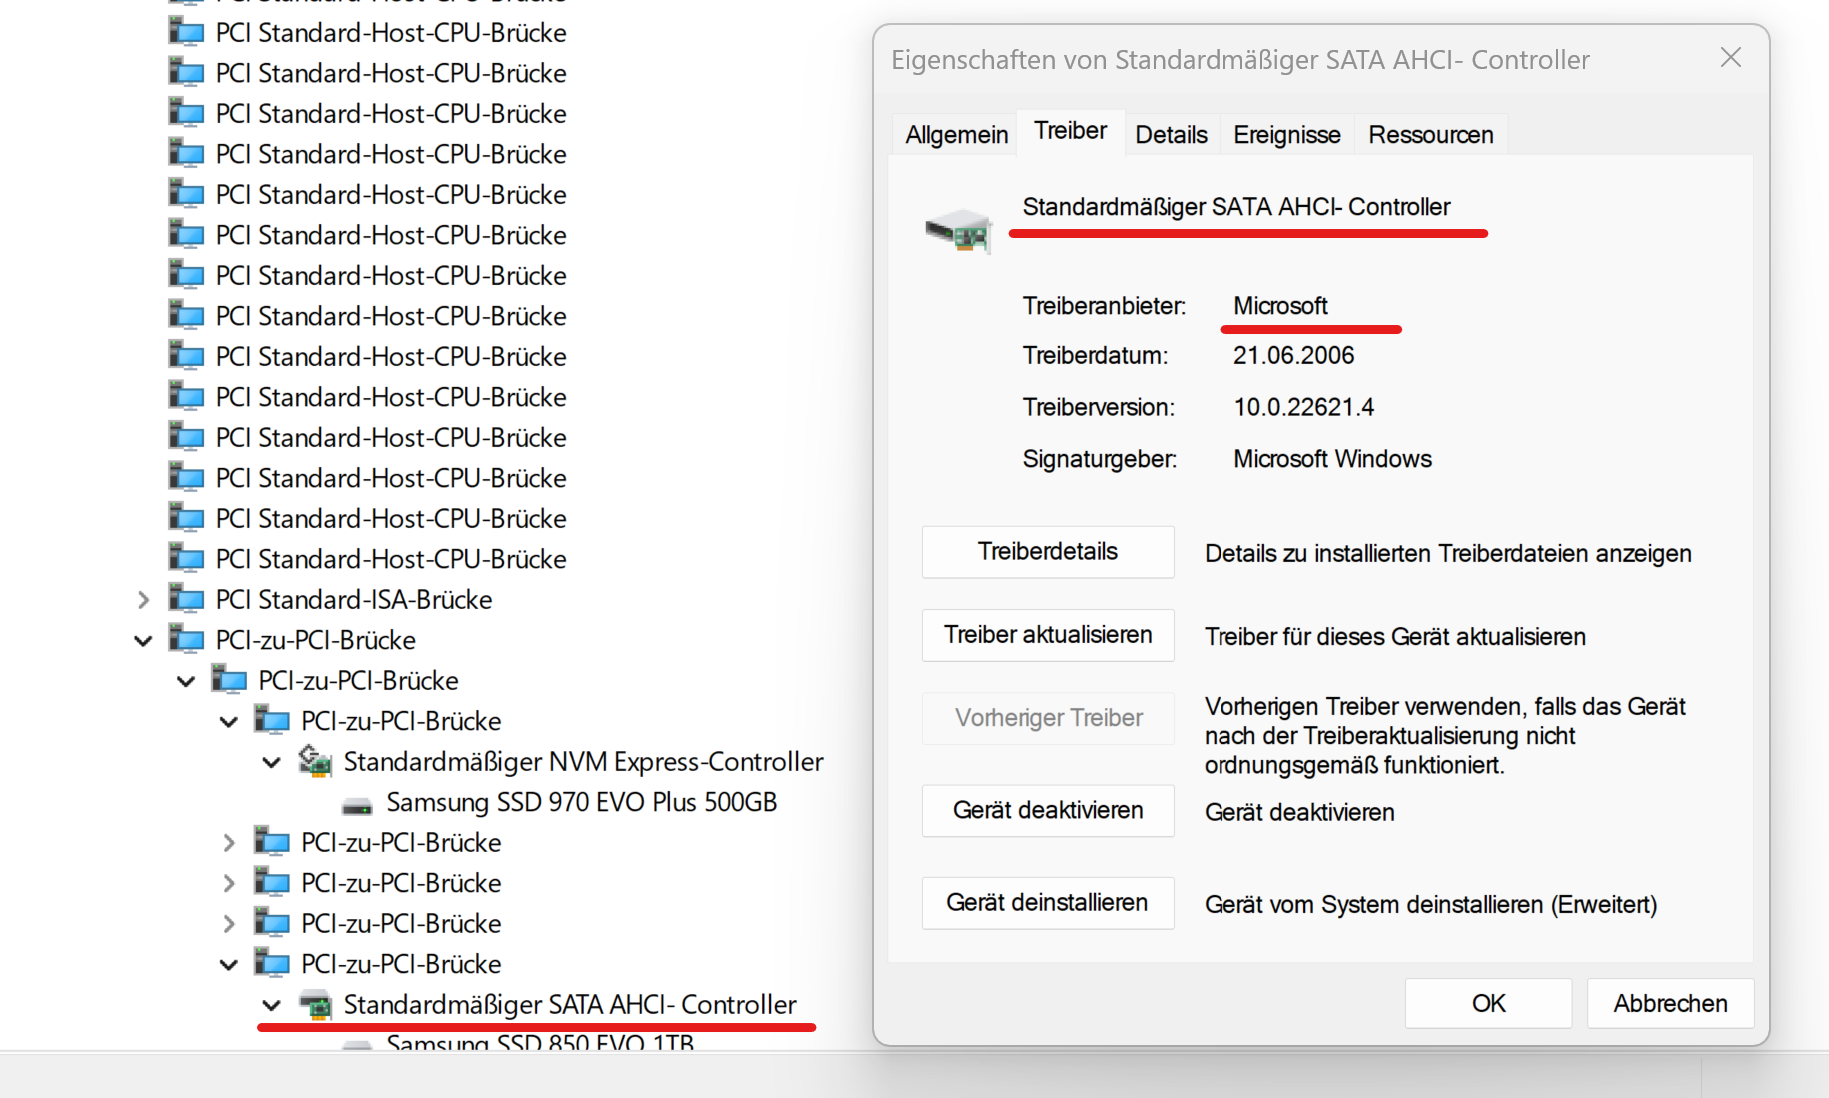The height and width of the screenshot is (1098, 1829).
Task: Expand the PCI Standard-ISA-Brücke node
Action: (x=143, y=600)
